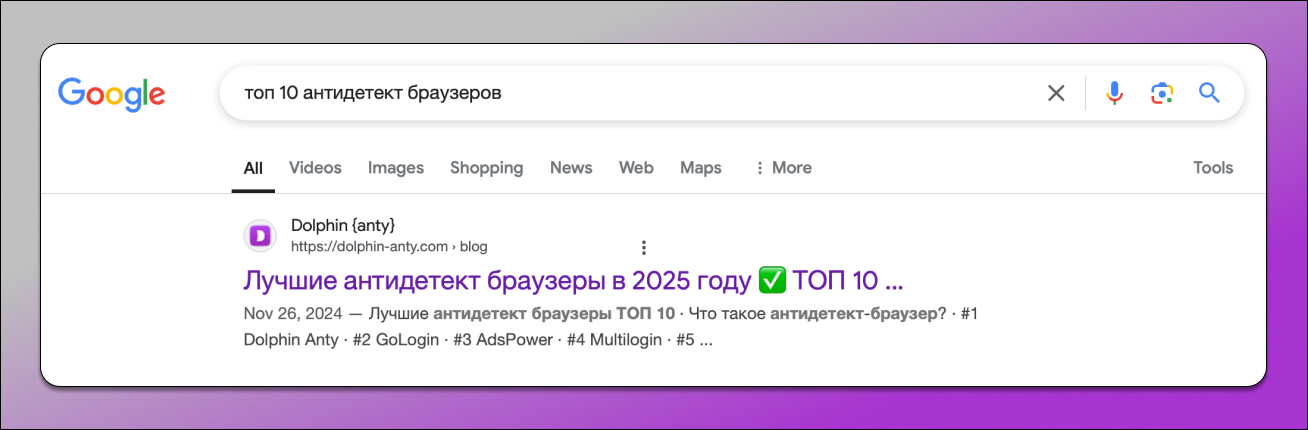This screenshot has width=1308, height=430.
Task: Start voice search with the microphone icon
Action: (x=1114, y=93)
